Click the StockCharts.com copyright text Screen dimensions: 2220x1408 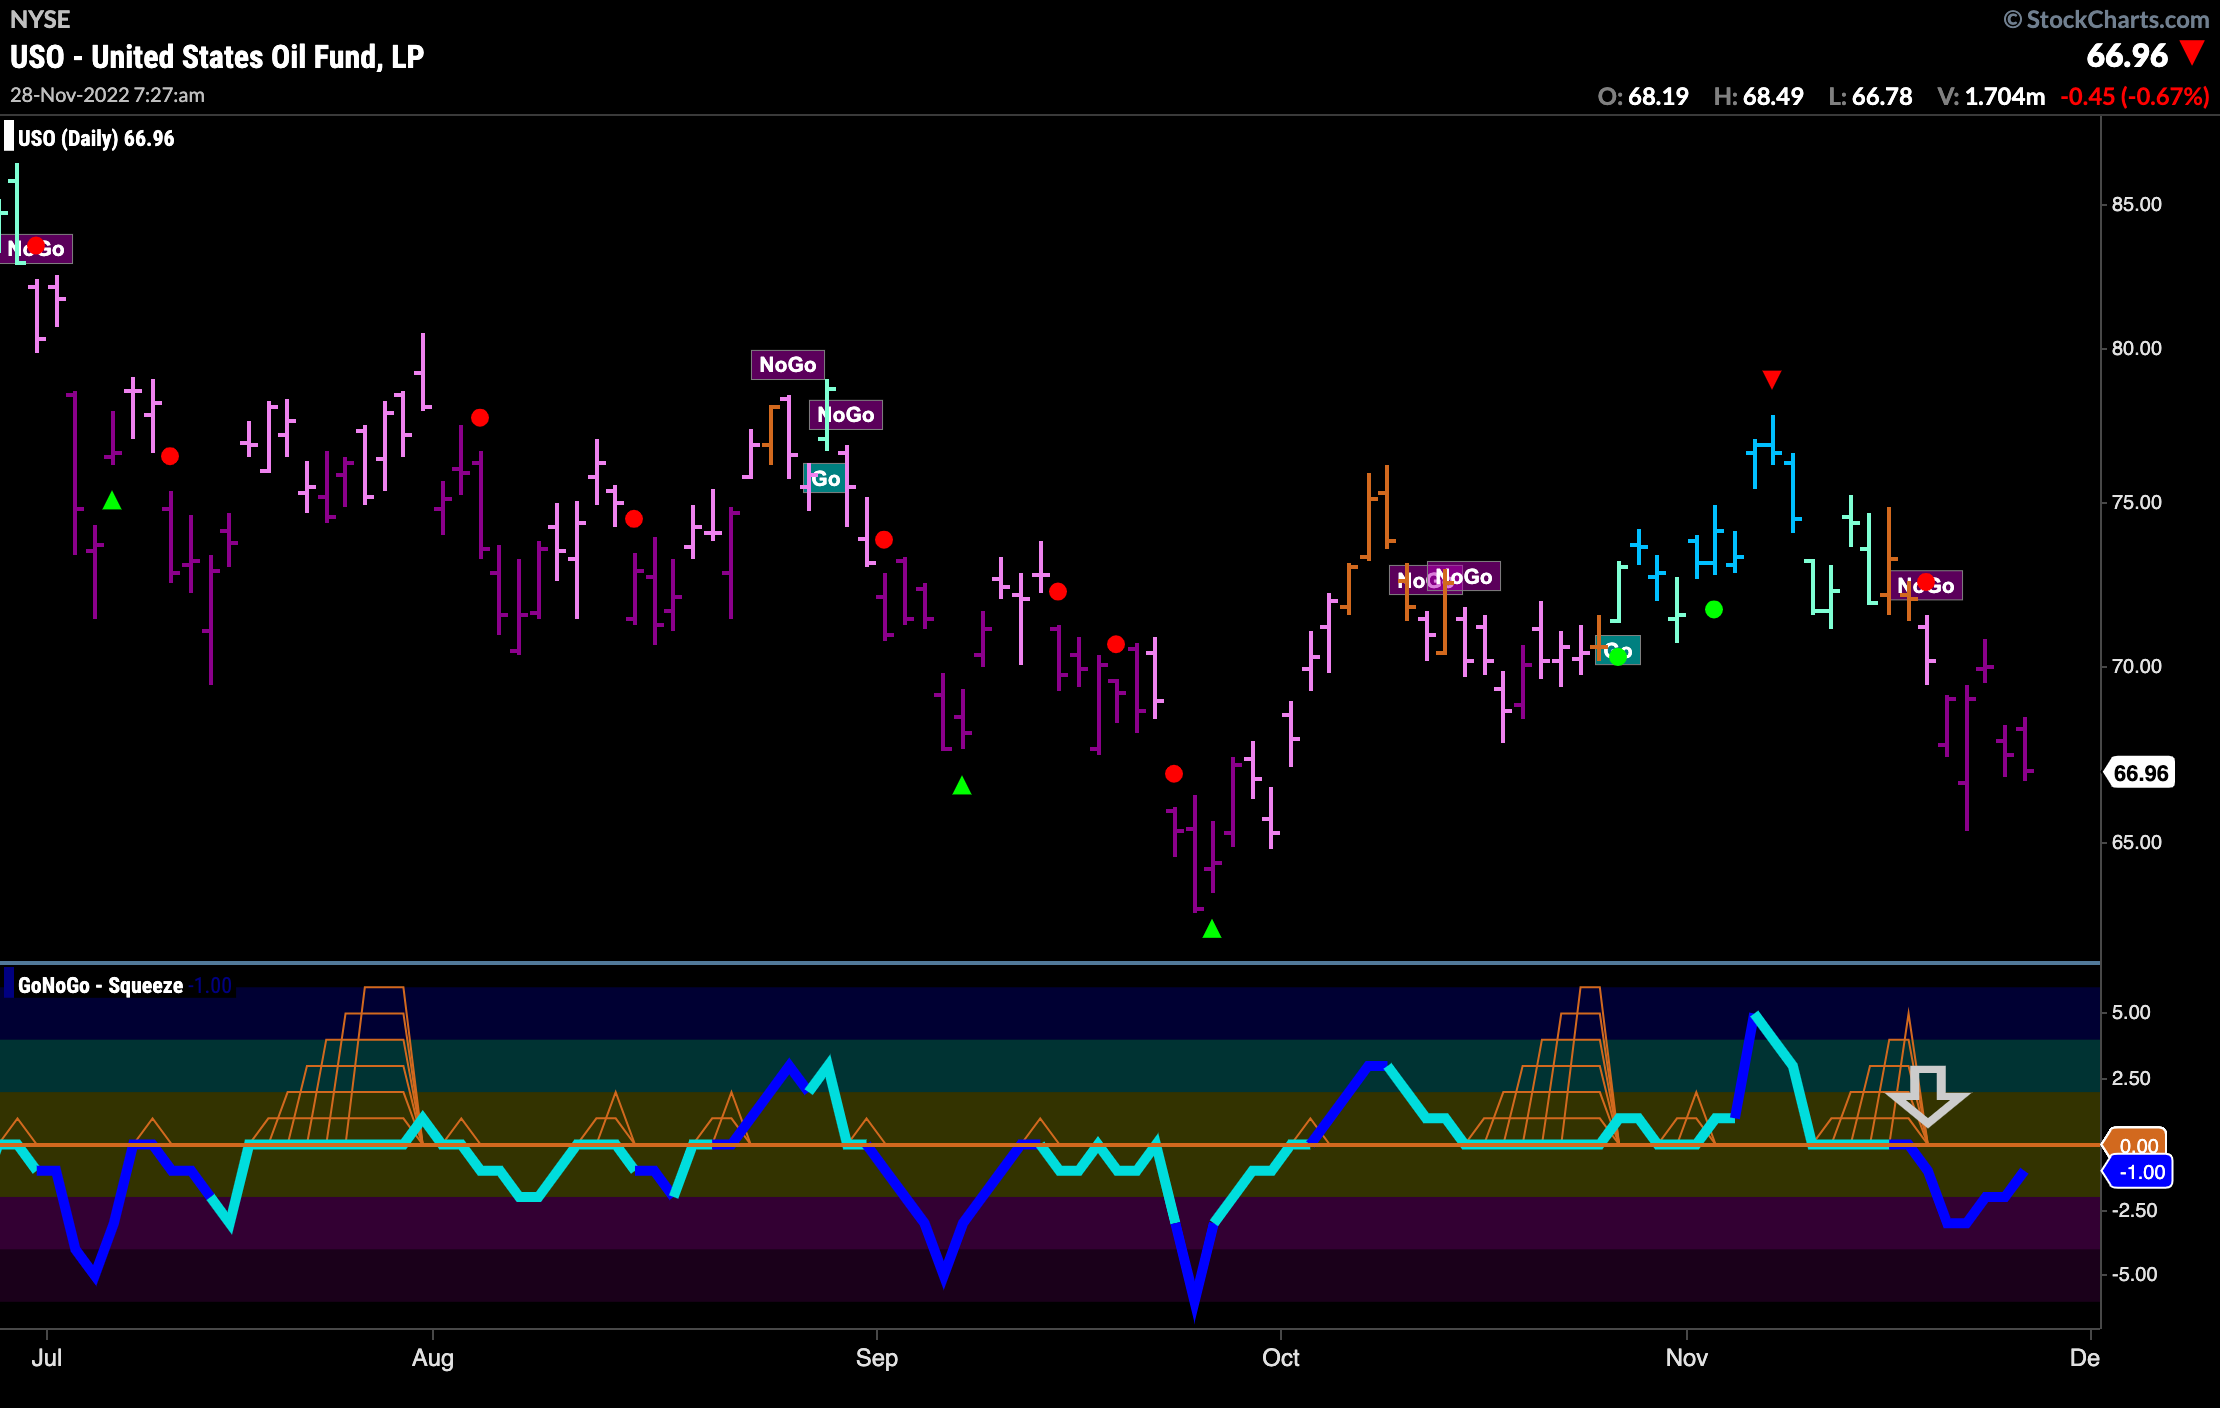(x=2106, y=19)
